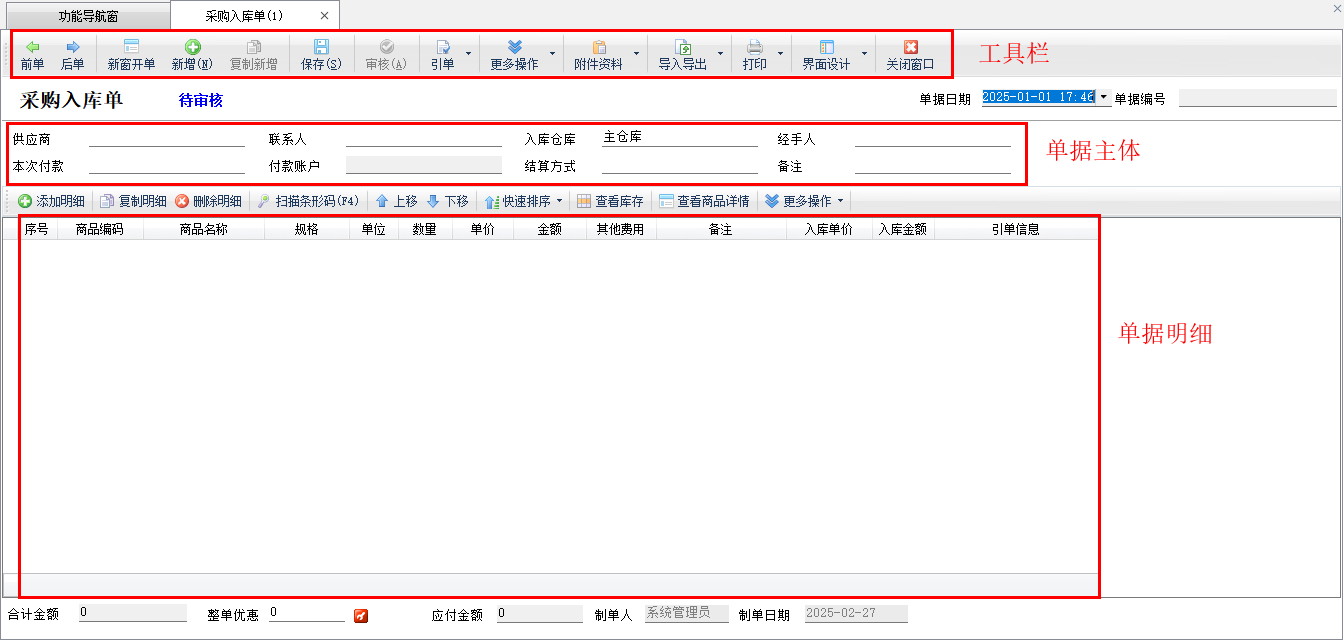
Task: Open the 单据日期 date picker dropdown
Action: coord(1104,98)
